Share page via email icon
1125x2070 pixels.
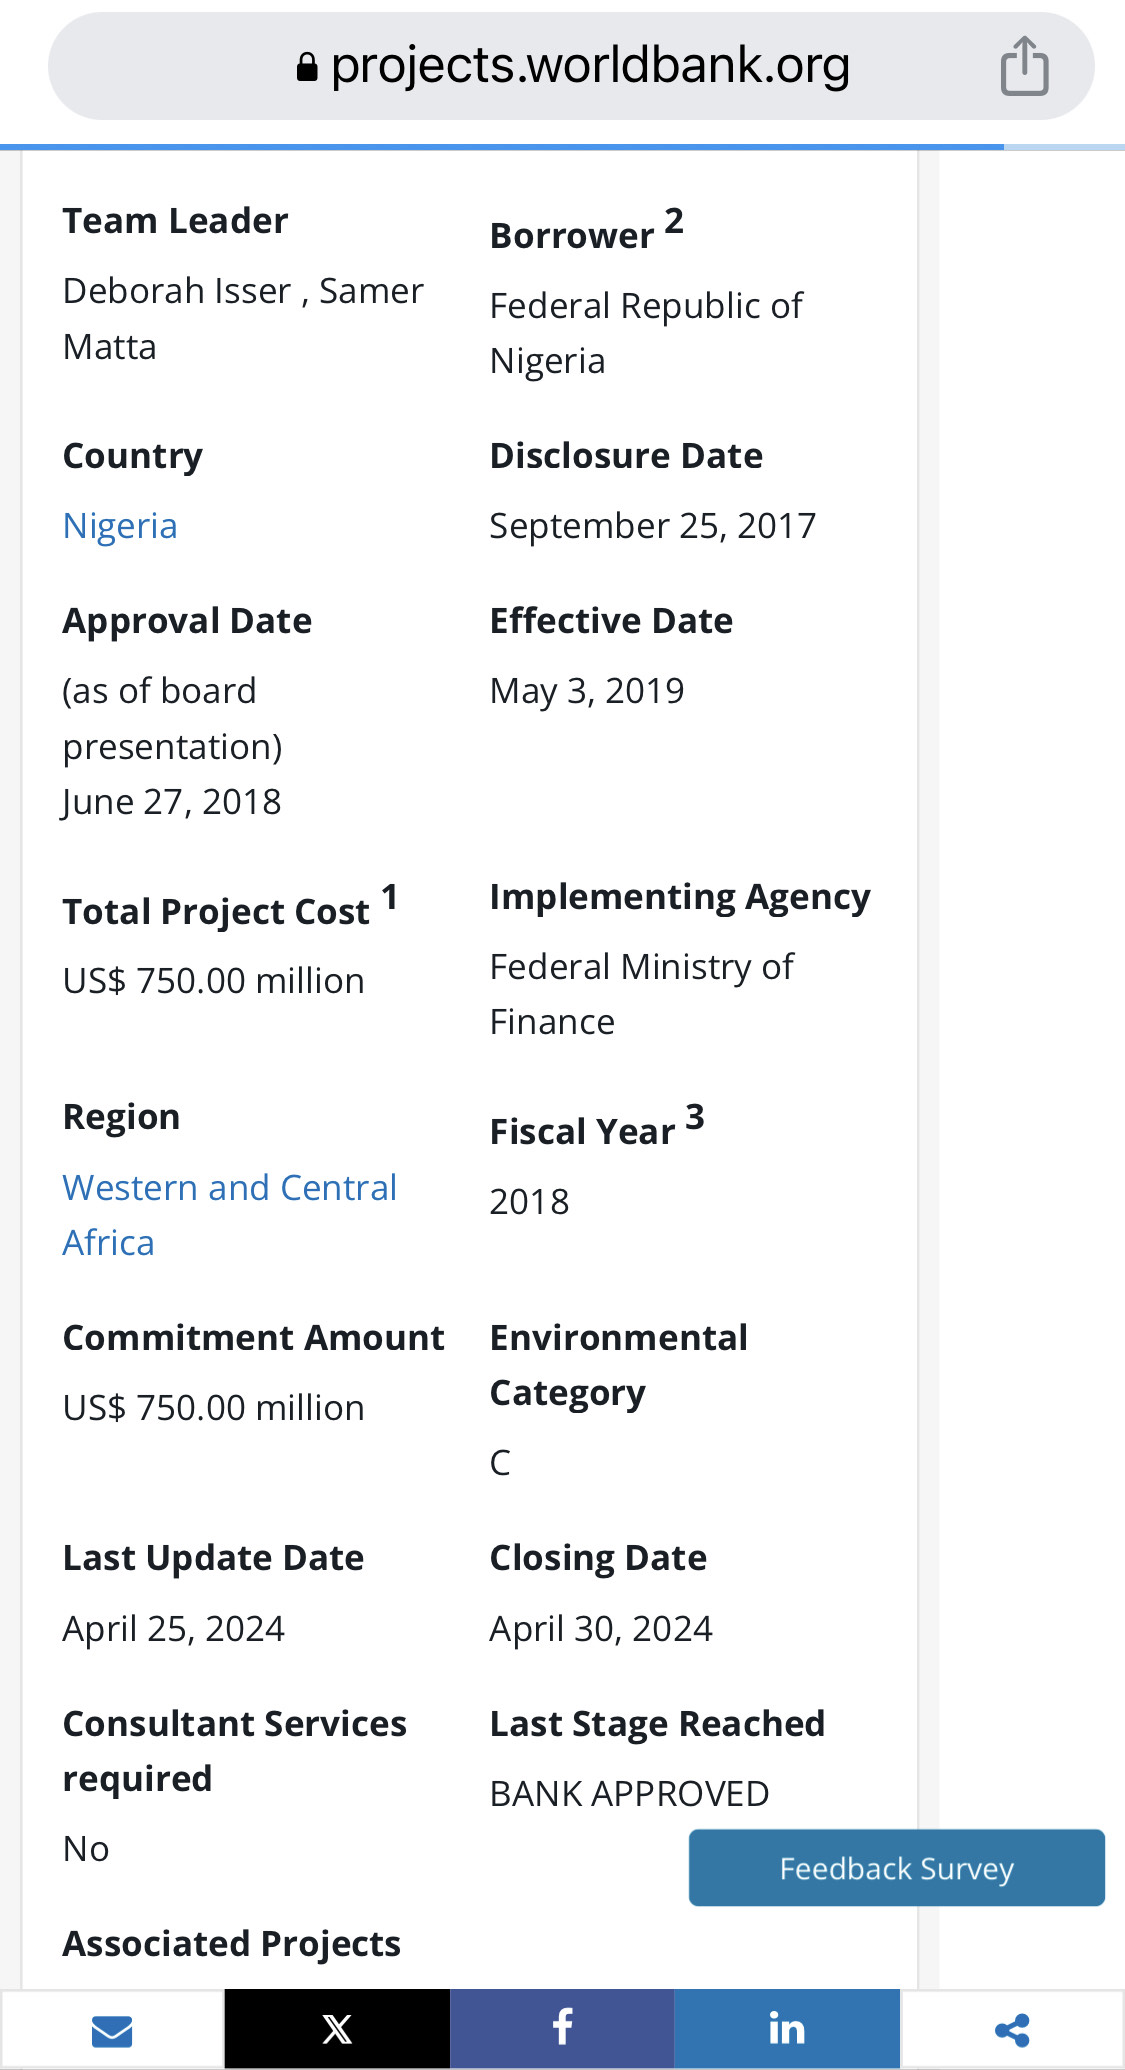tap(112, 2029)
